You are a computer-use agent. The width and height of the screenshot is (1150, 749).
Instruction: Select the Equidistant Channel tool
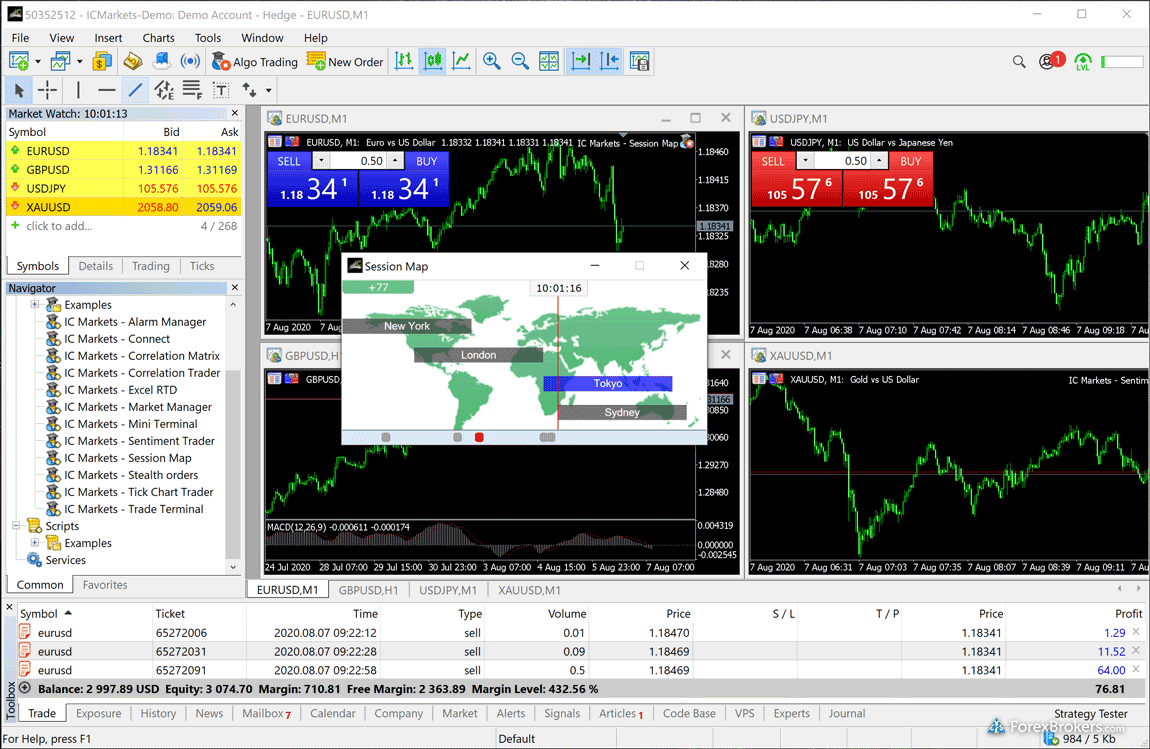[164, 90]
